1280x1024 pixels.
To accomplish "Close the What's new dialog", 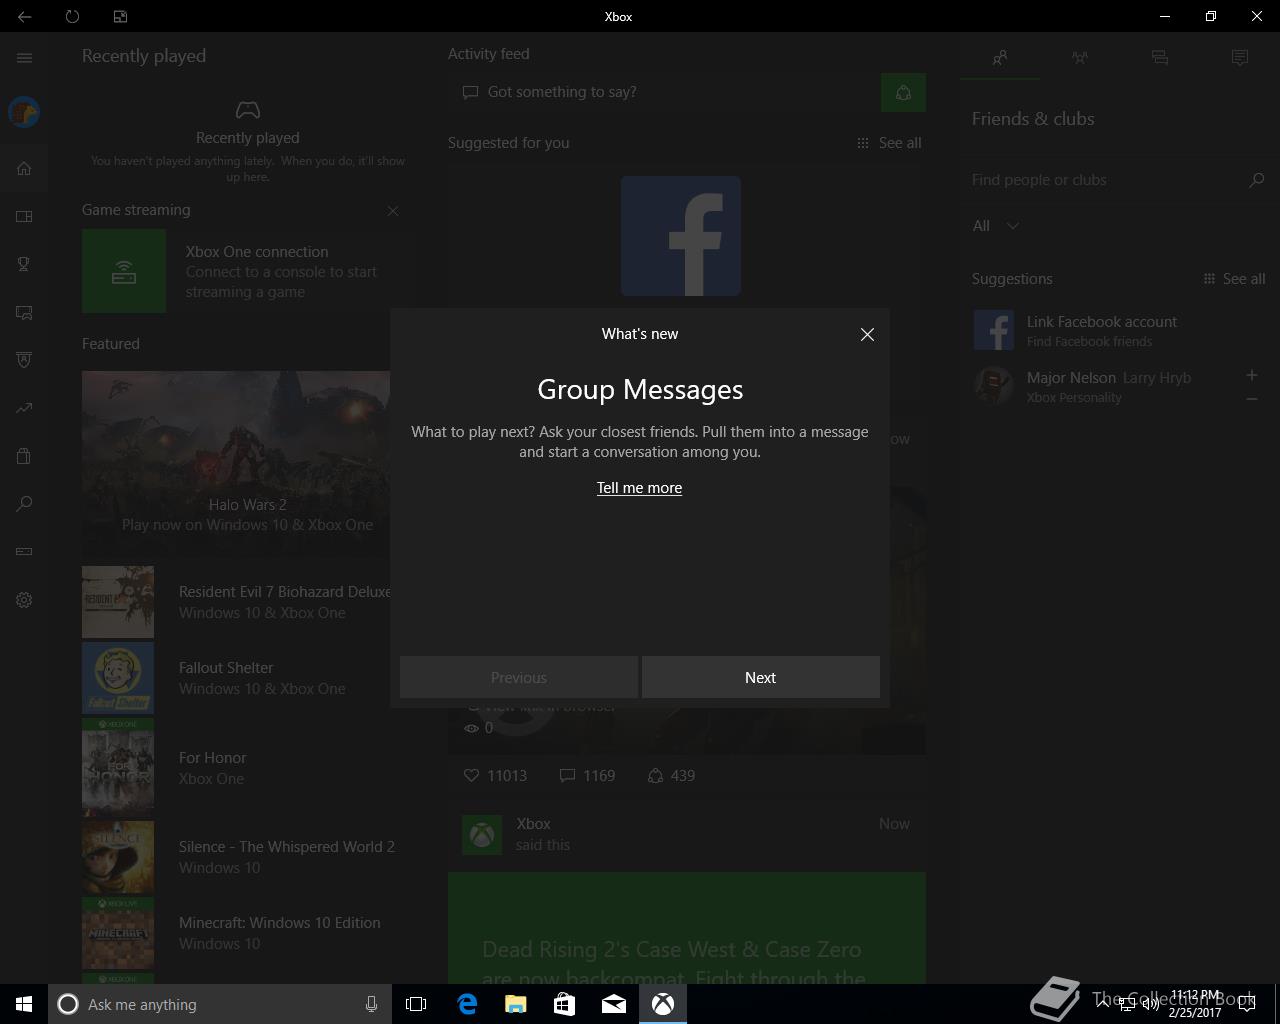I will (867, 335).
